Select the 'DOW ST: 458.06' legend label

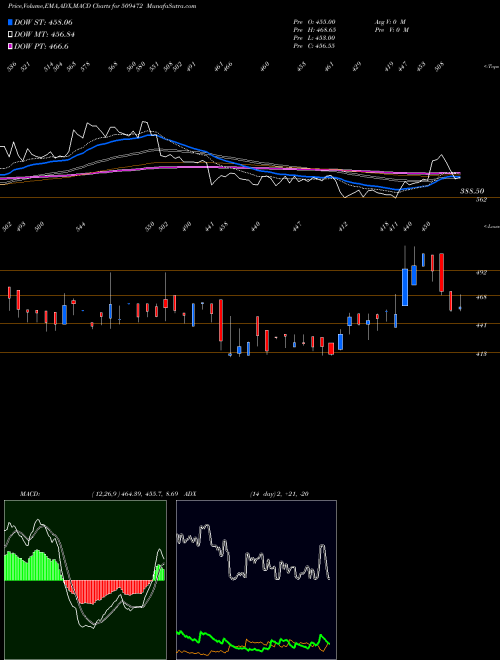43,22
